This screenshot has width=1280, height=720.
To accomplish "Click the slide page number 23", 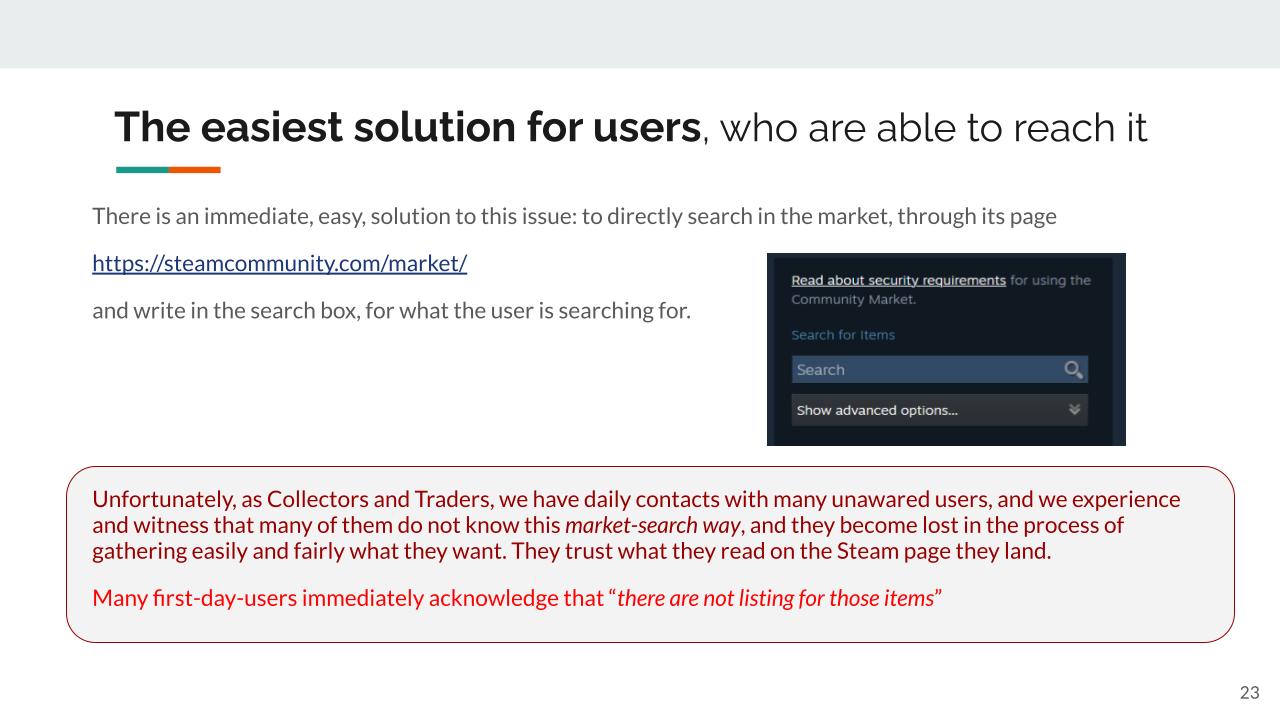I will click(1249, 693).
